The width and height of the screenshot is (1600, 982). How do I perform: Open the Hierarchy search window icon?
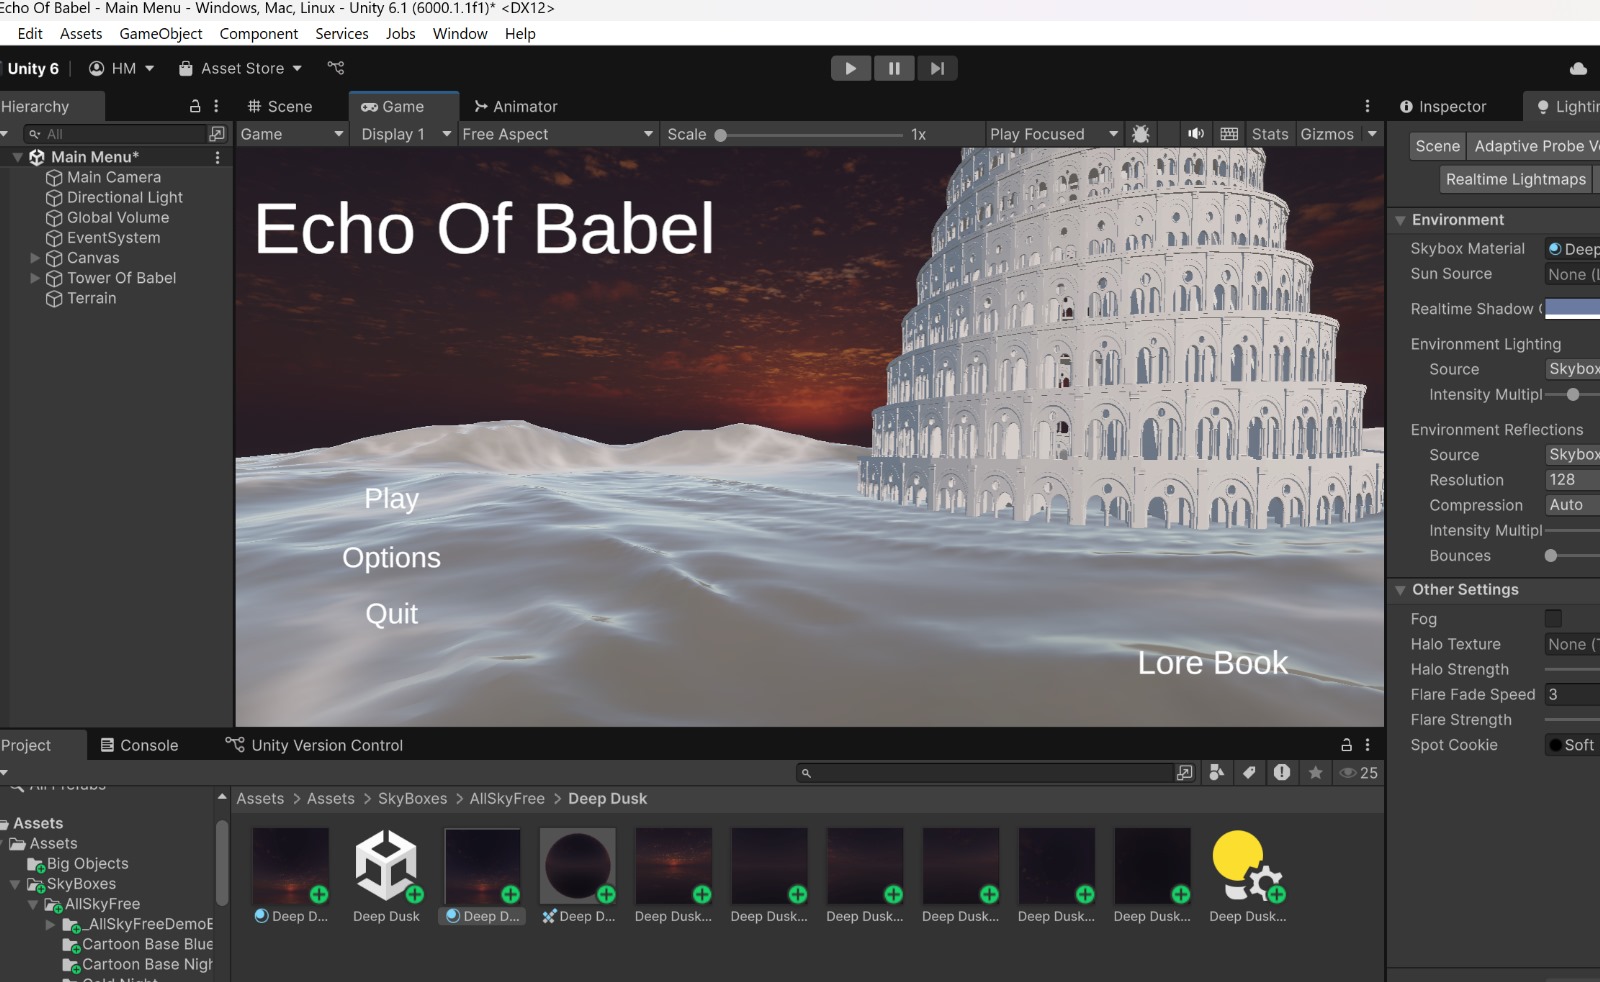pos(217,134)
